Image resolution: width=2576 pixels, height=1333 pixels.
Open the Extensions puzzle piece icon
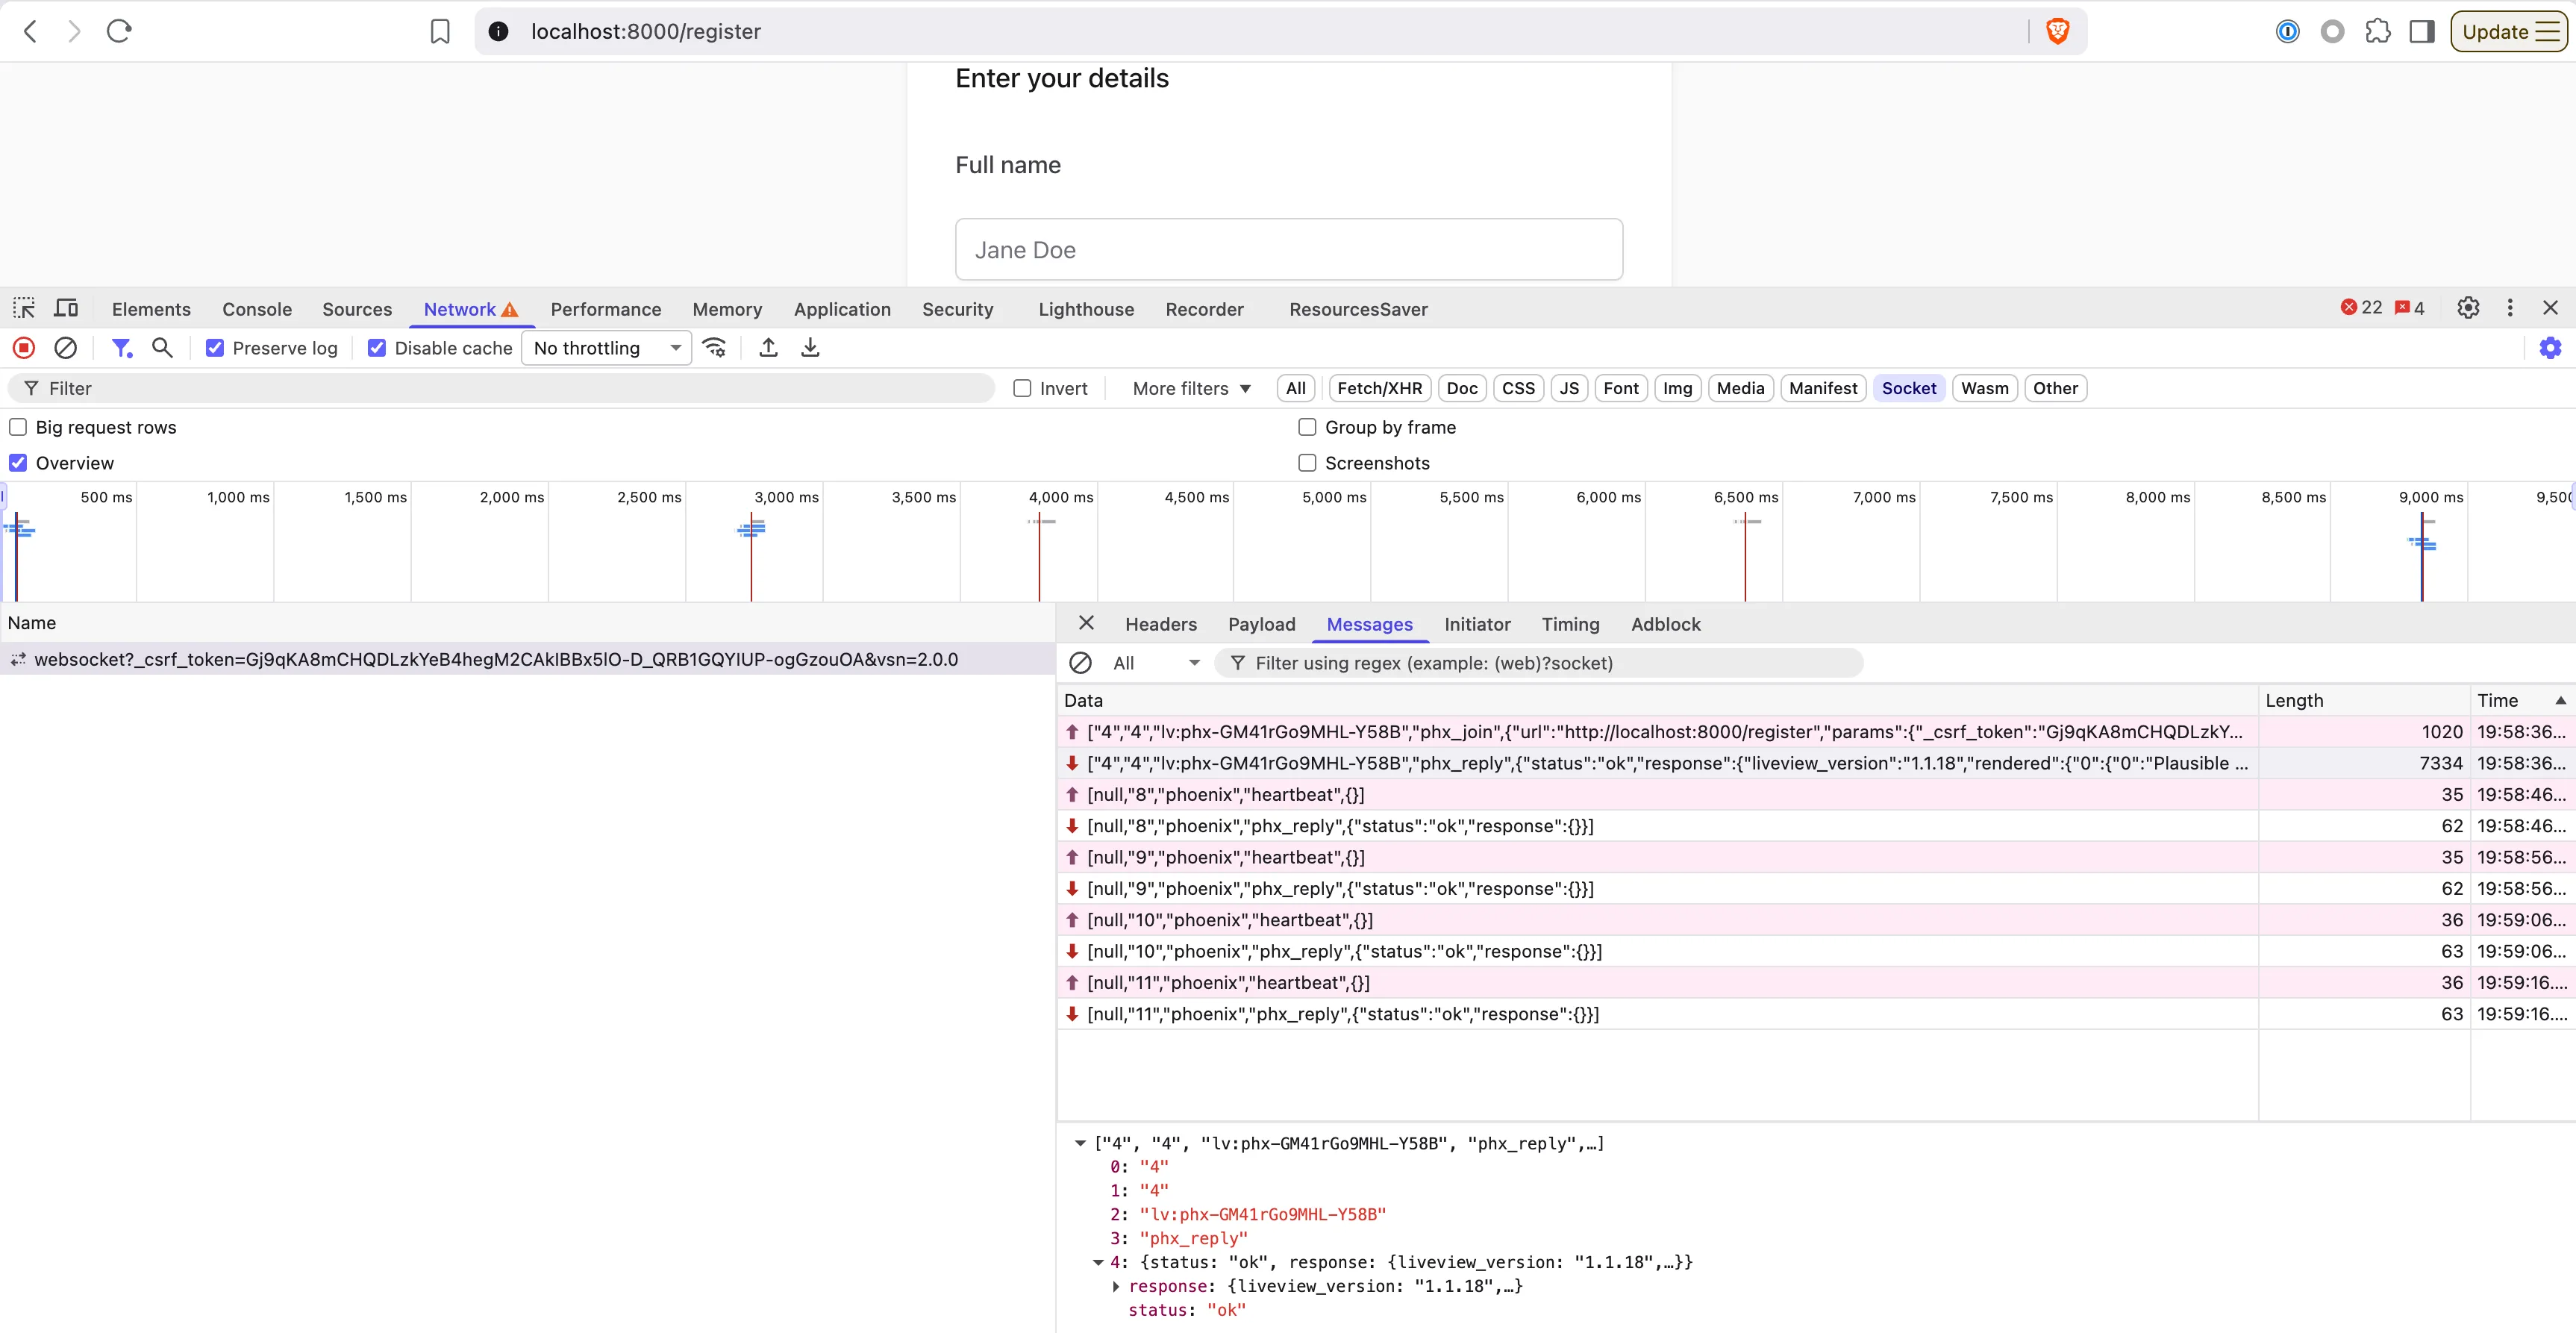click(2378, 32)
